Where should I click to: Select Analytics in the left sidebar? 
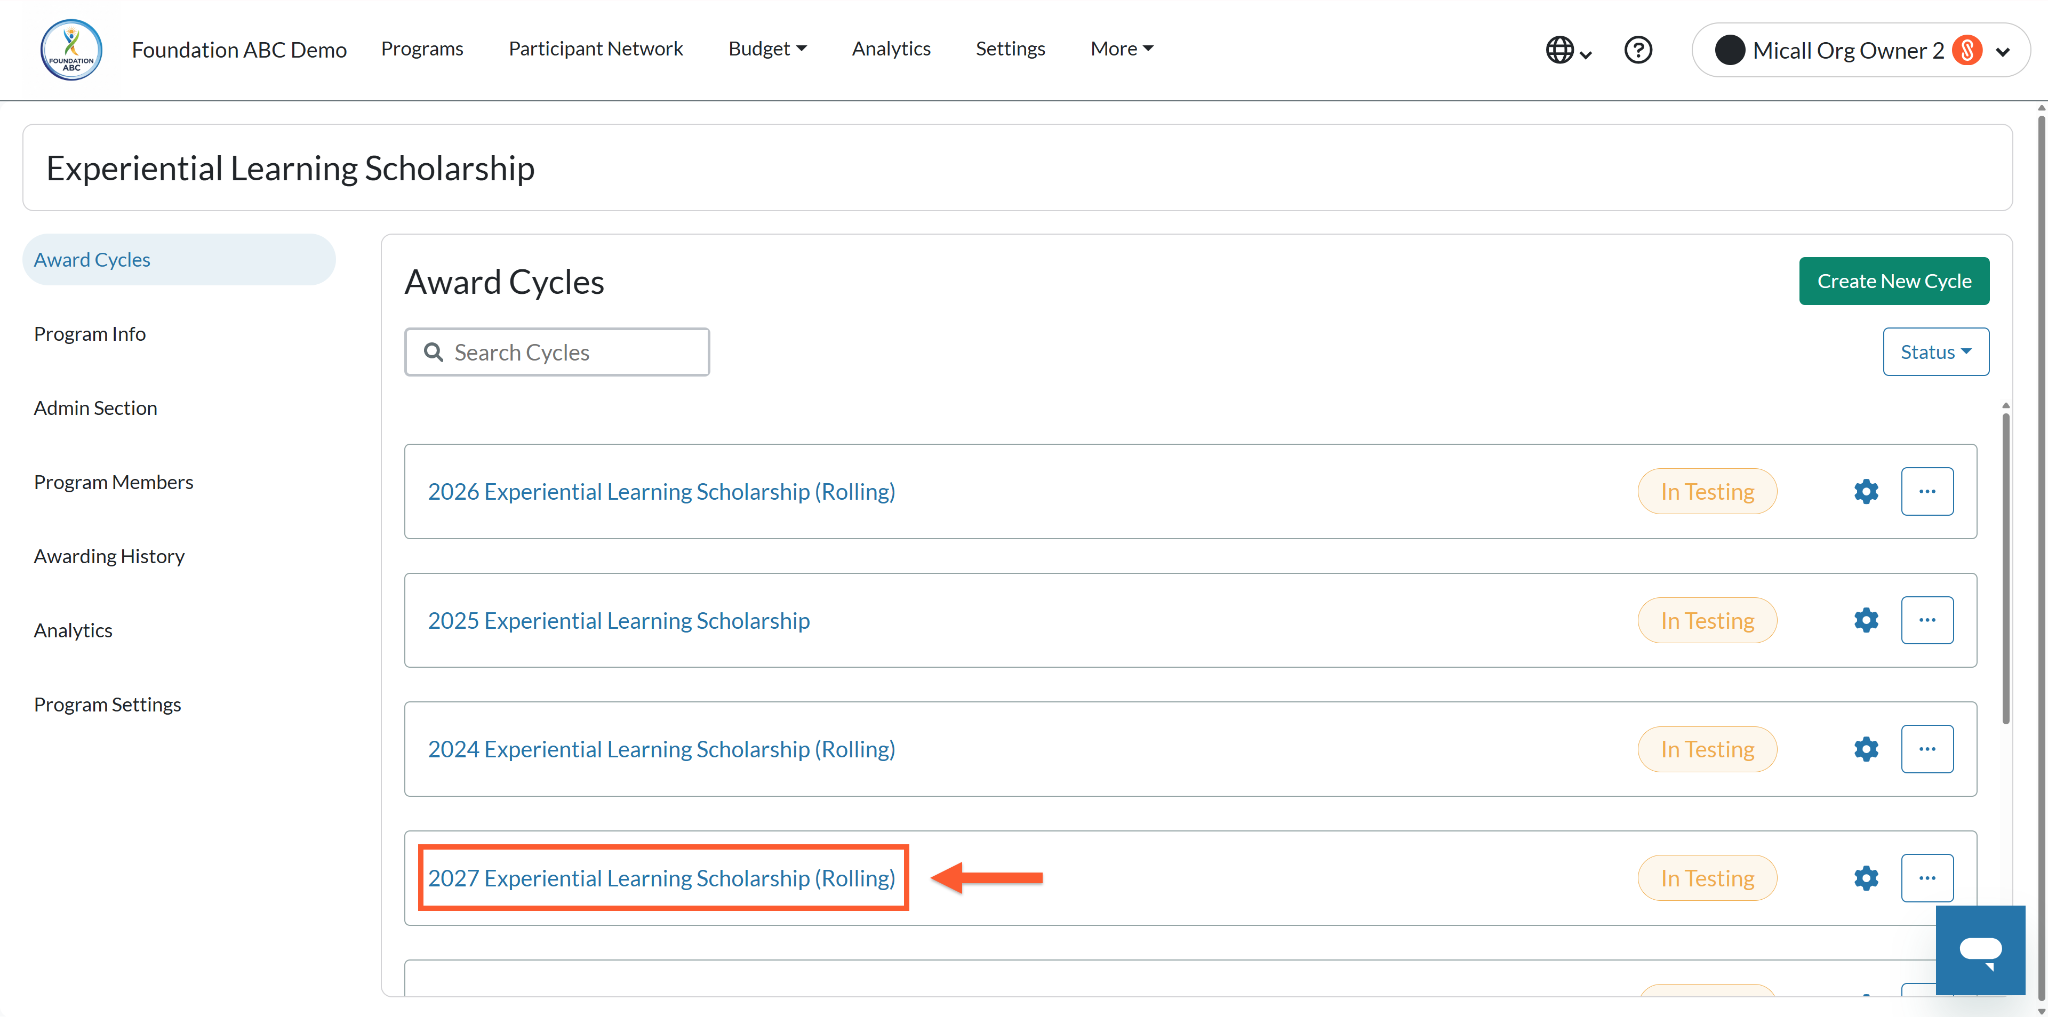tap(73, 631)
